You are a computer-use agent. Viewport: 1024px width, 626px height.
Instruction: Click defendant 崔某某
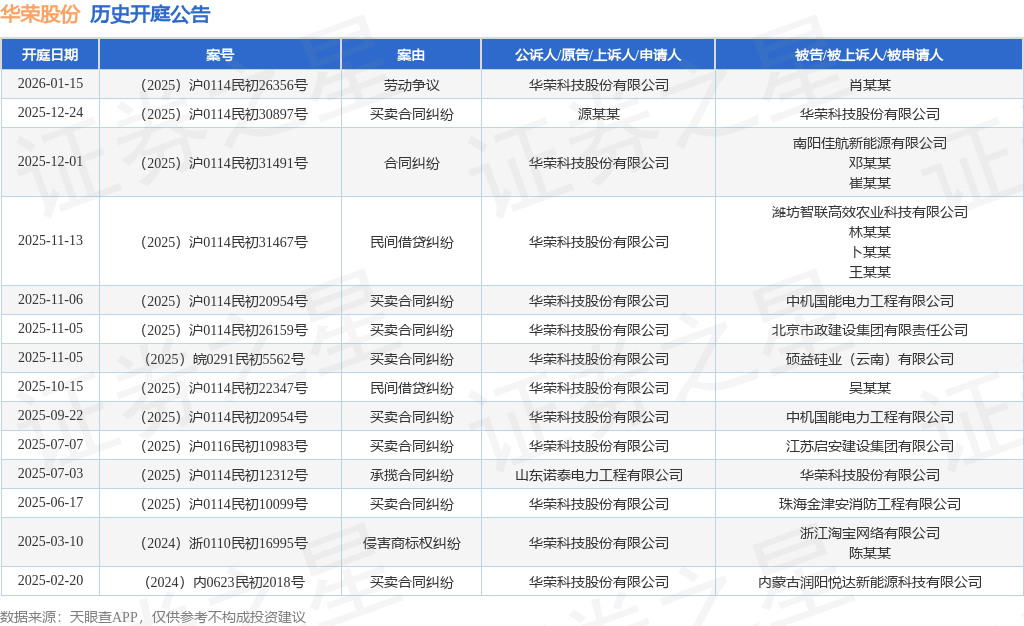869,183
